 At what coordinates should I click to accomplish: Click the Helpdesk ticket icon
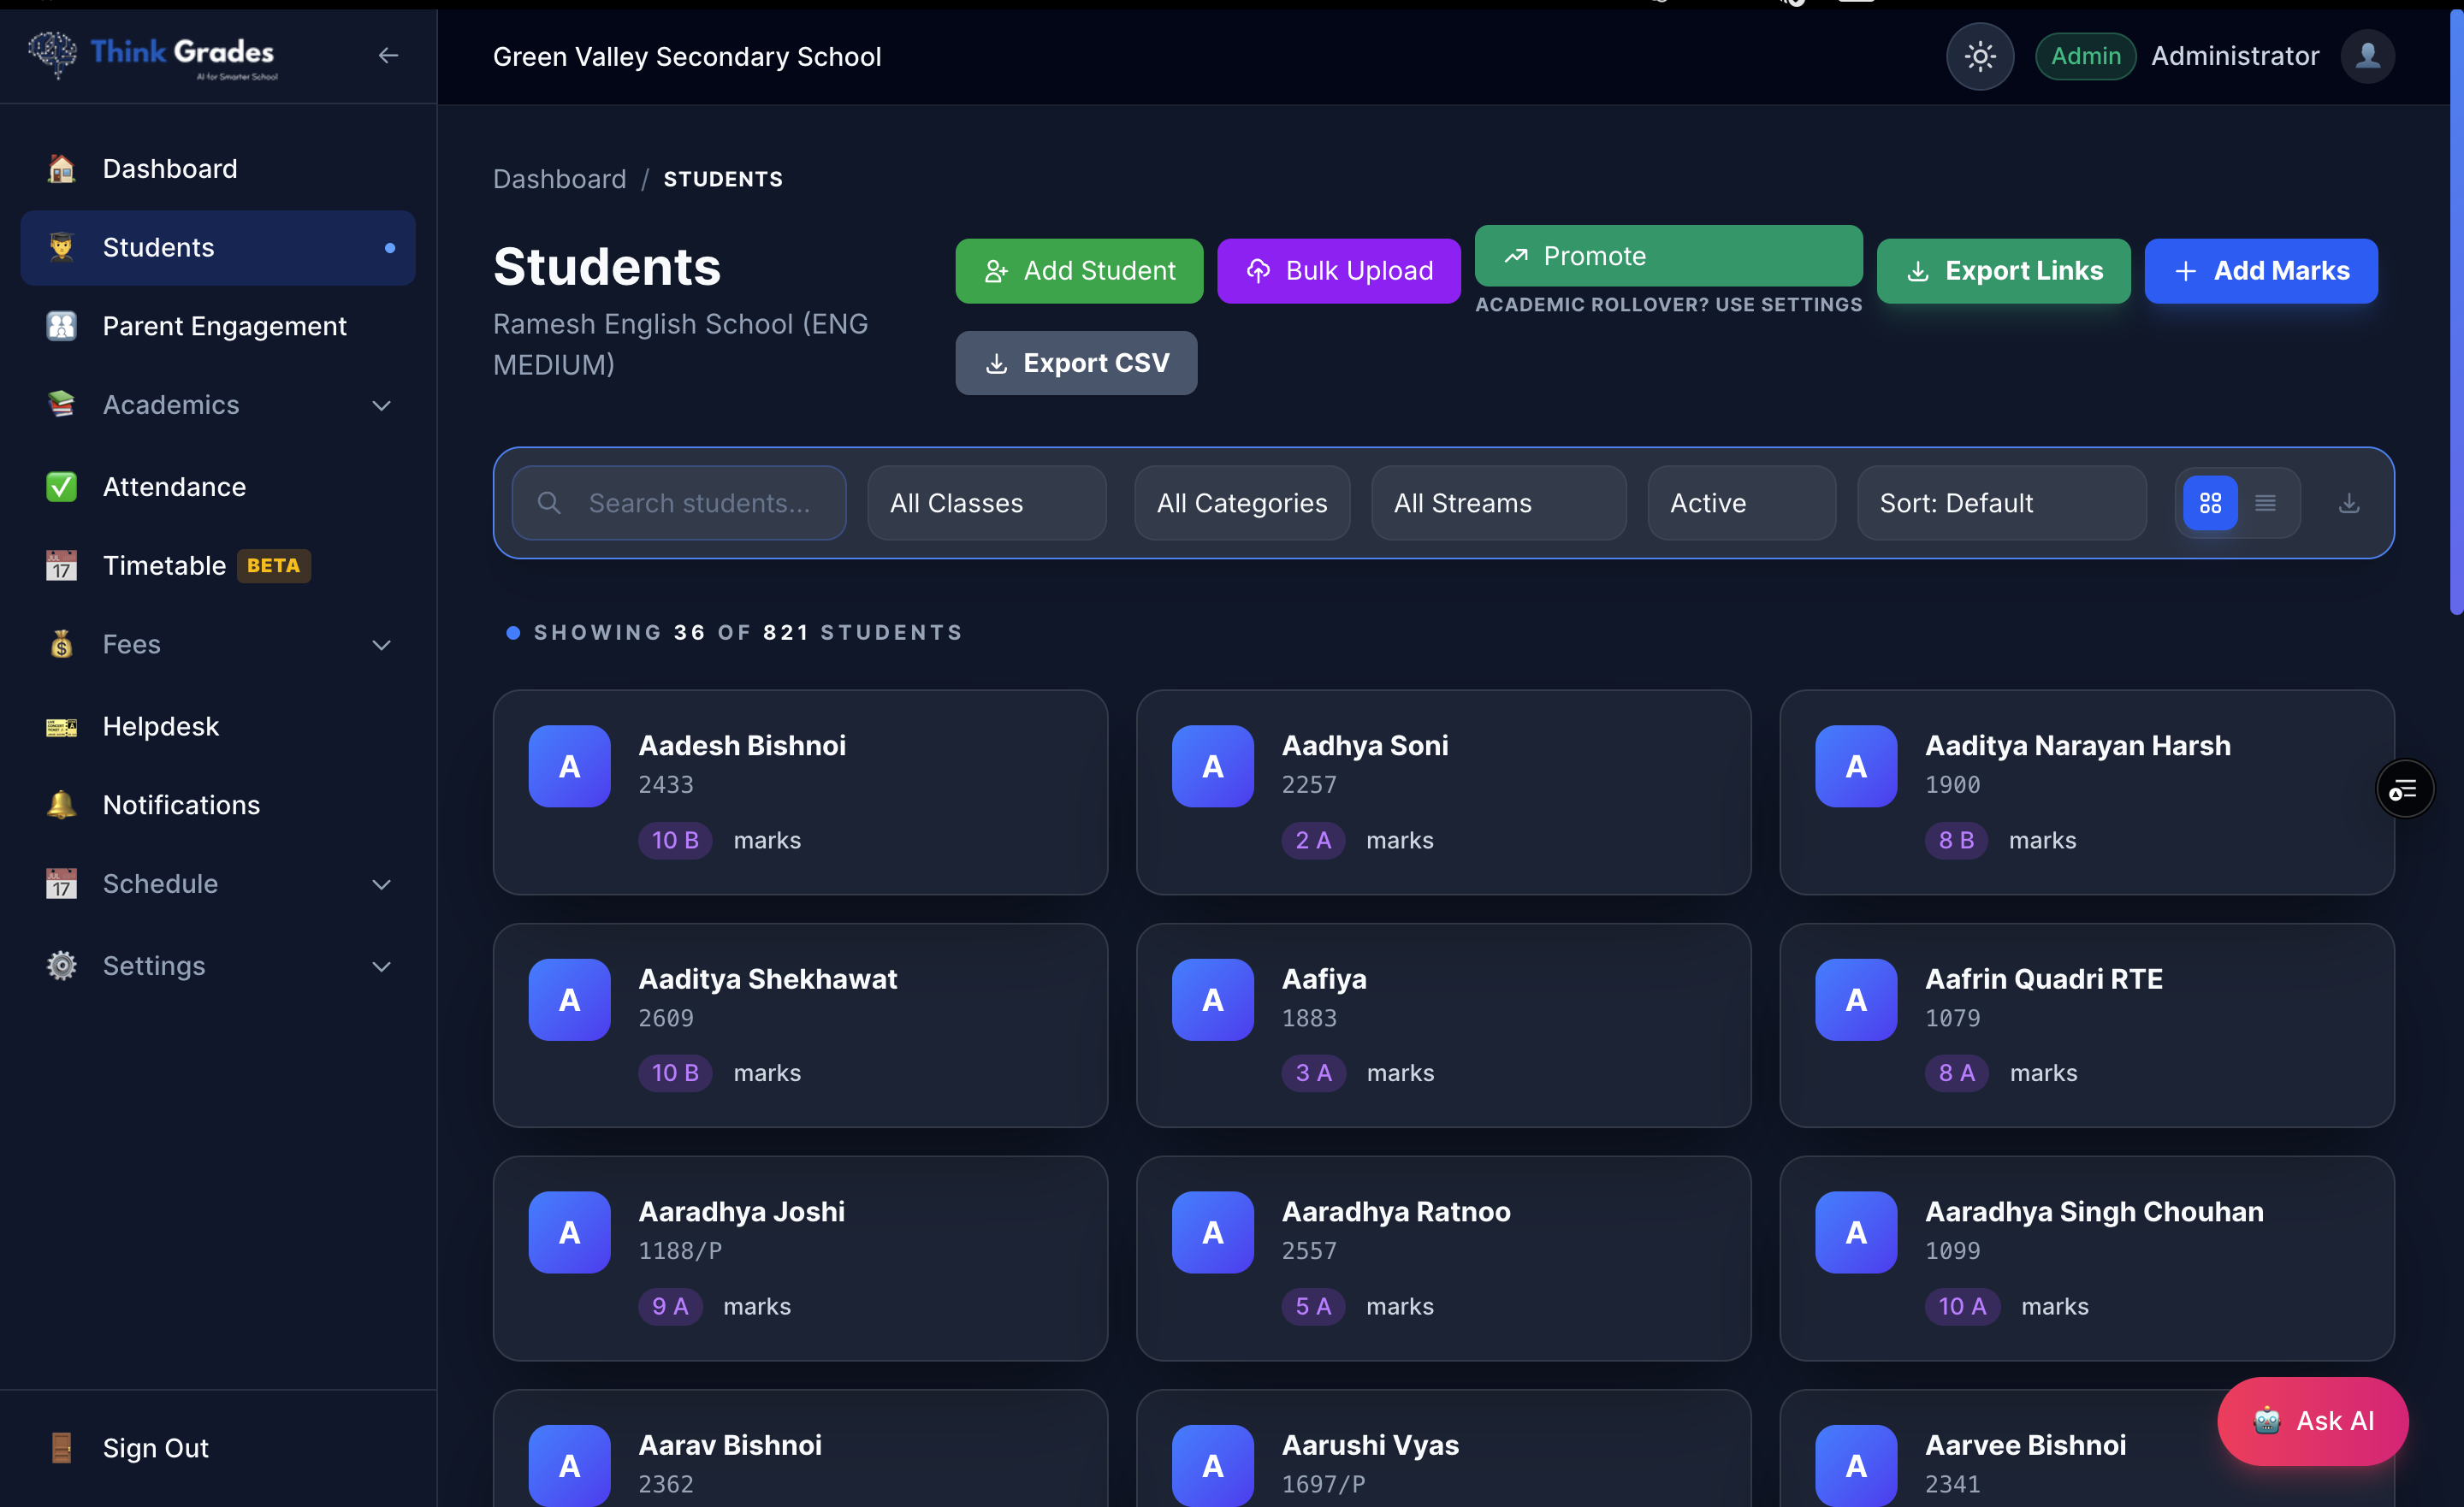(62, 727)
